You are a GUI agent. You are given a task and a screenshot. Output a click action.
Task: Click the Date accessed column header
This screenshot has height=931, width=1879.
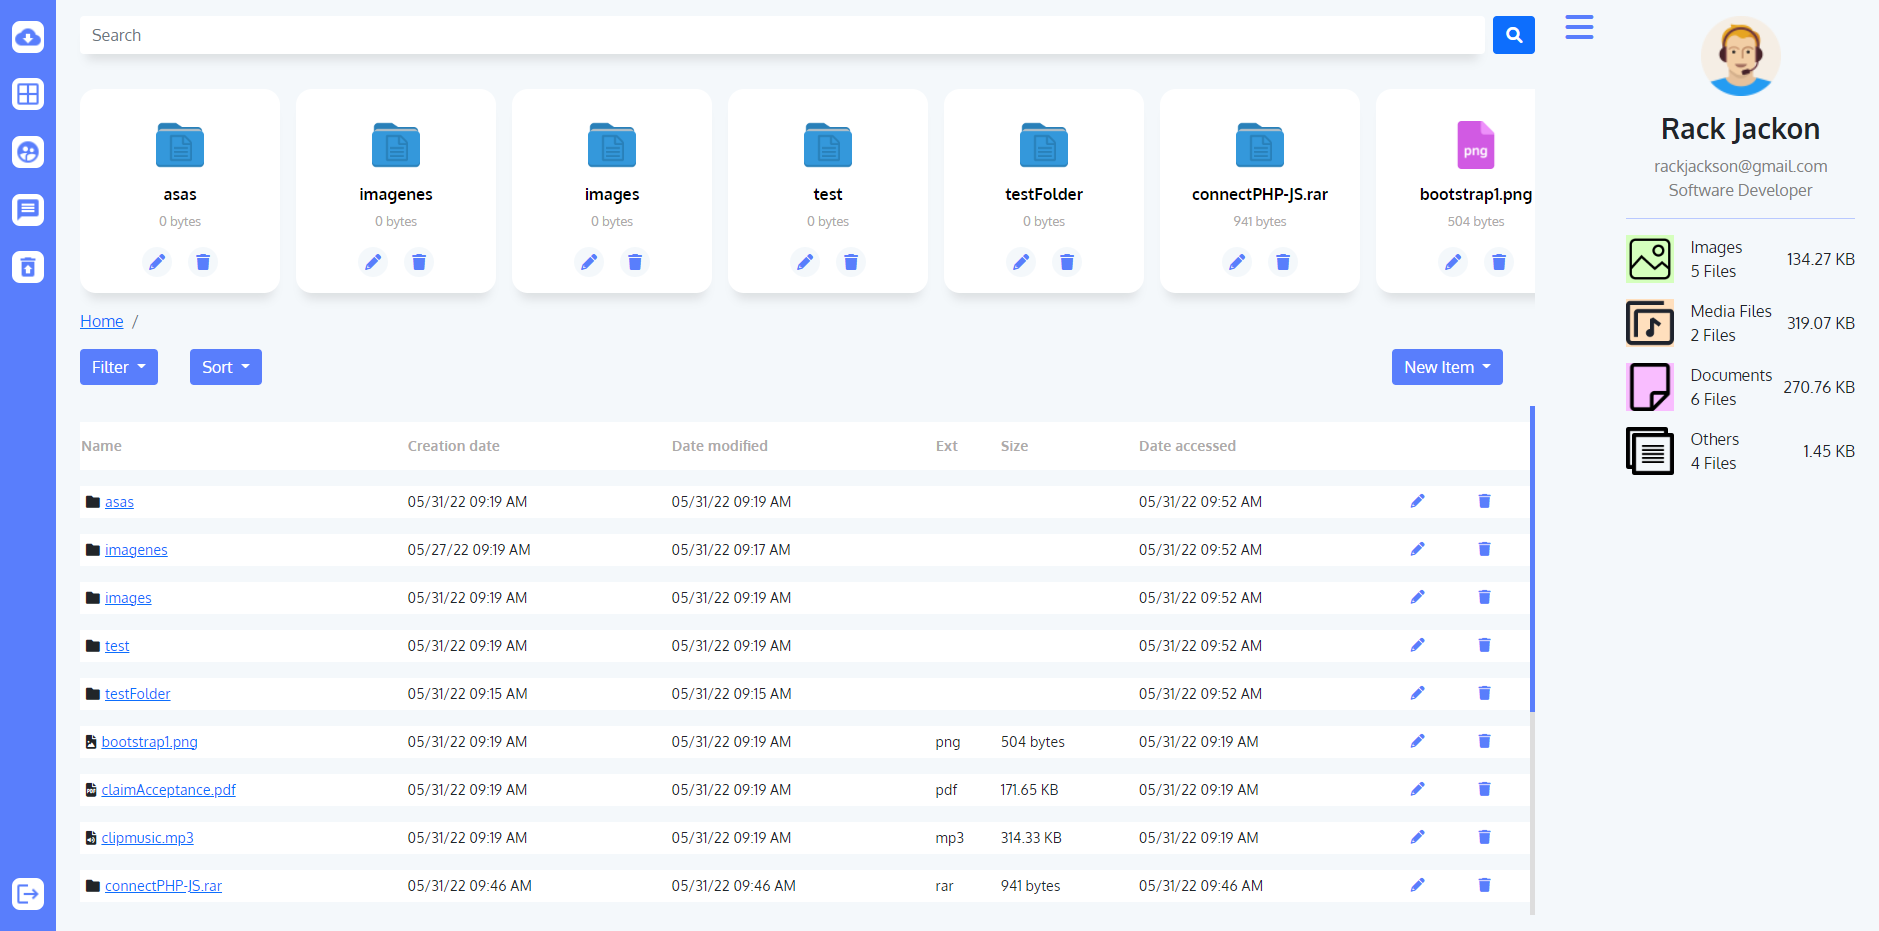click(1187, 446)
